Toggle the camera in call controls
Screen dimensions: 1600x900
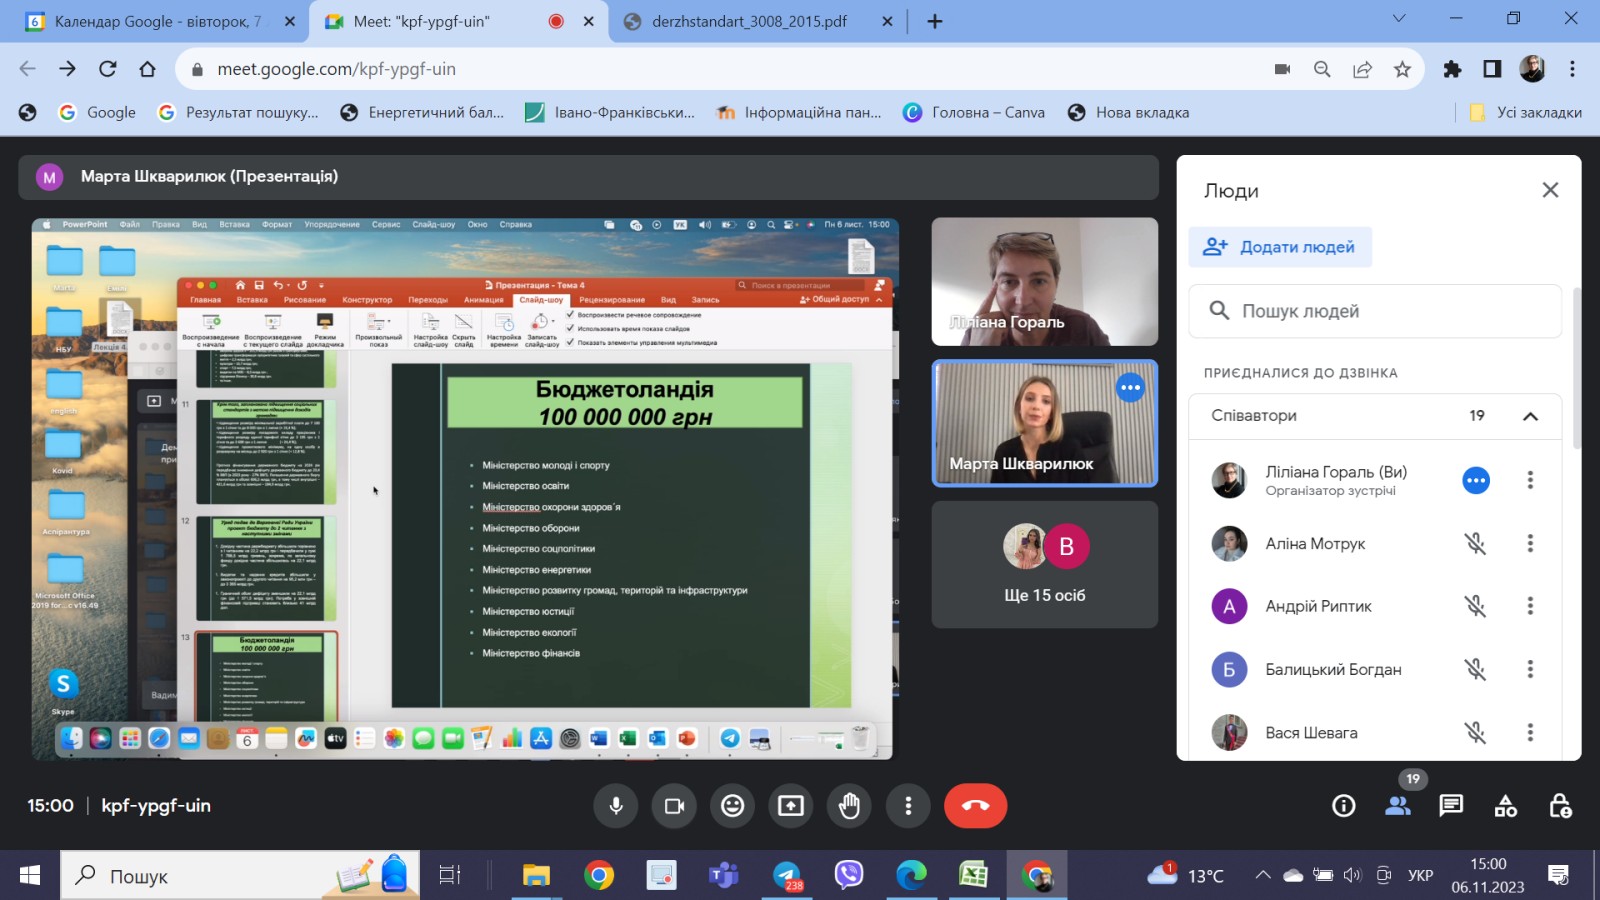pyautogui.click(x=675, y=806)
